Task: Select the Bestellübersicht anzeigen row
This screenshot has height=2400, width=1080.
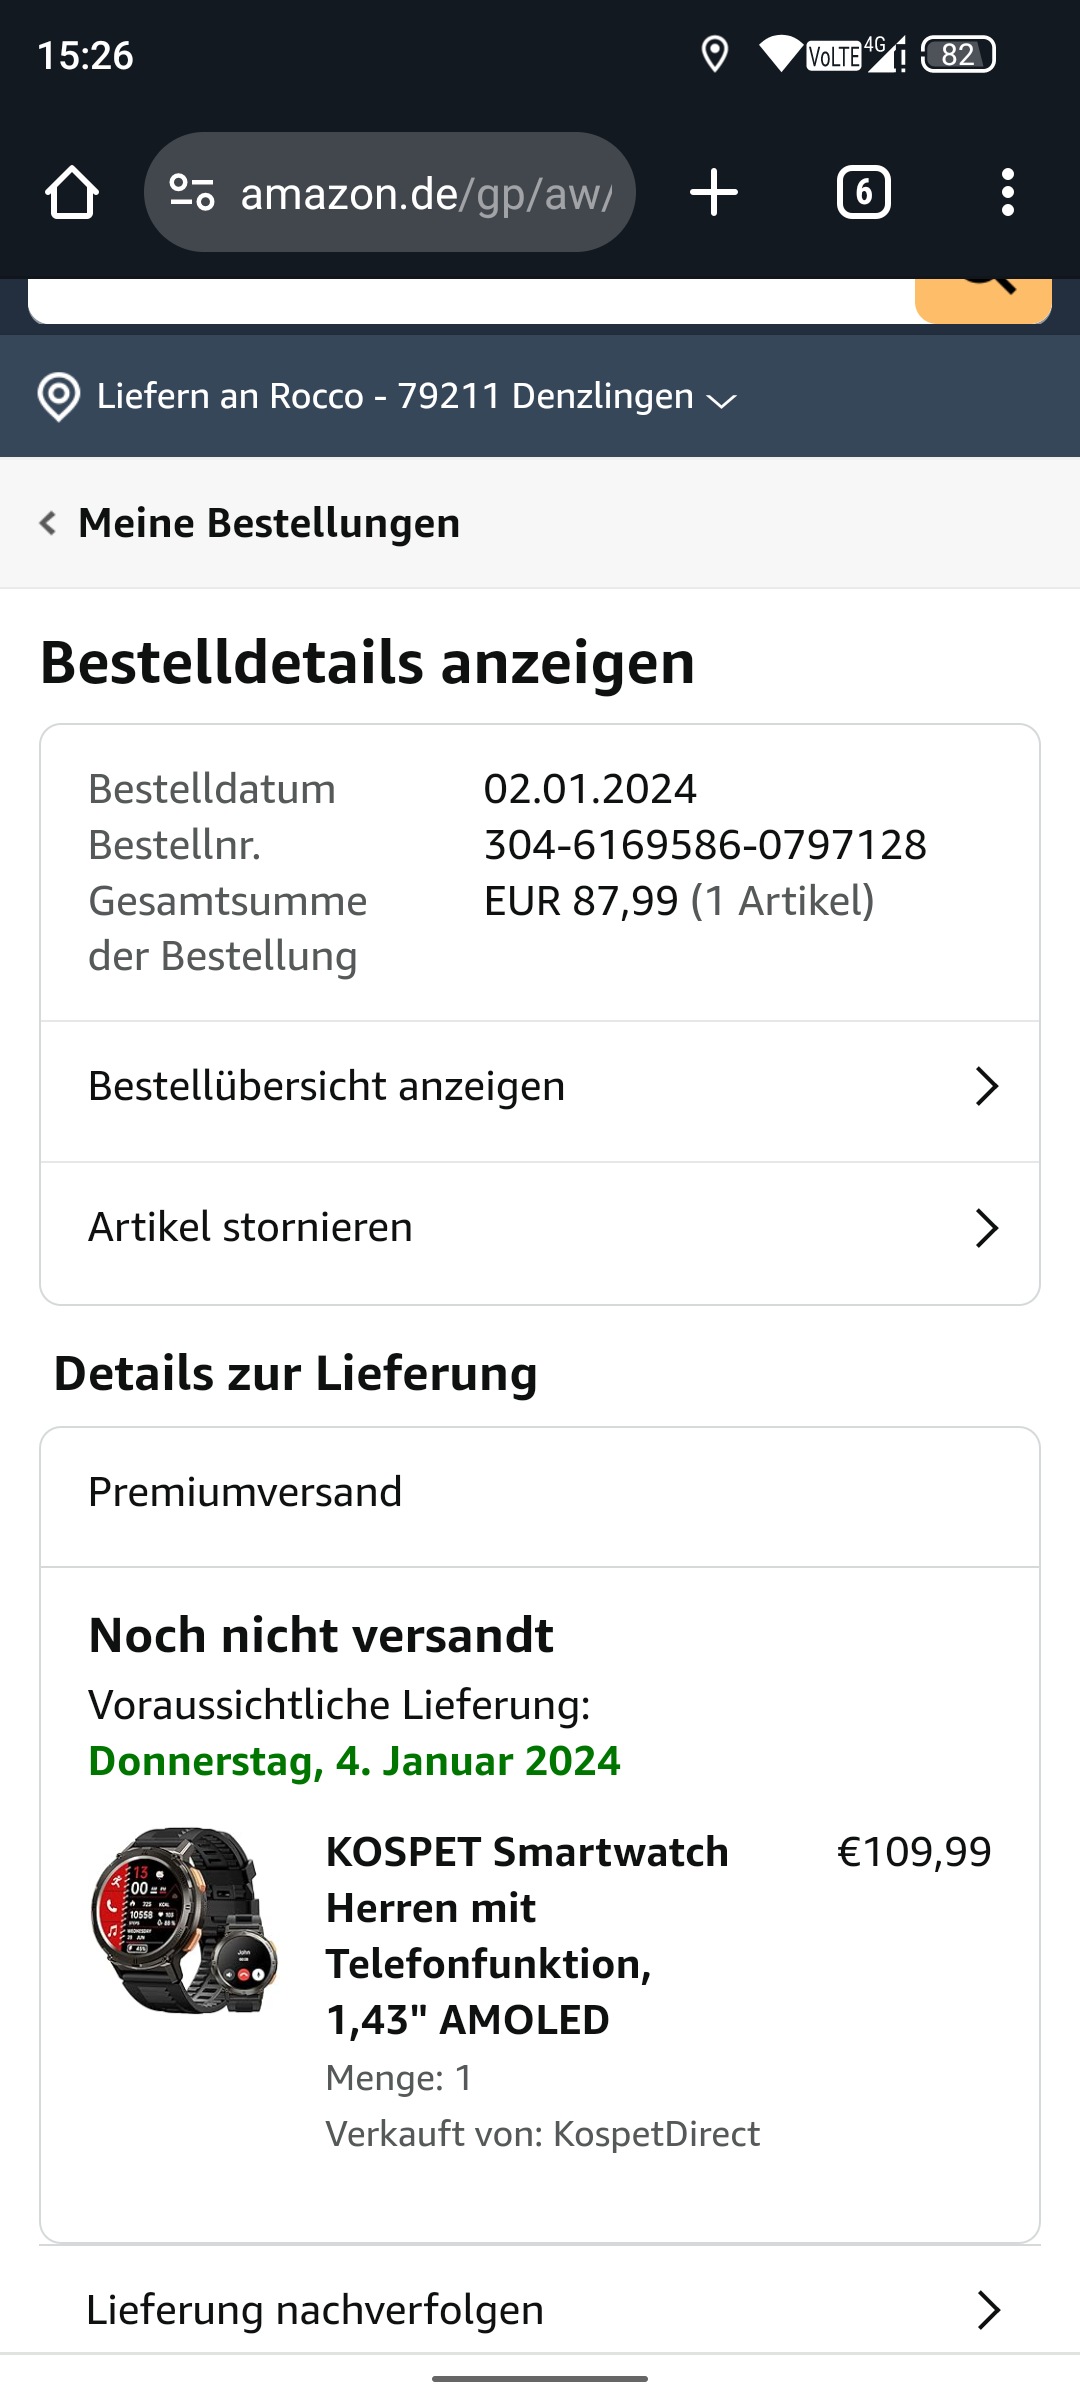Action: click(x=327, y=1086)
